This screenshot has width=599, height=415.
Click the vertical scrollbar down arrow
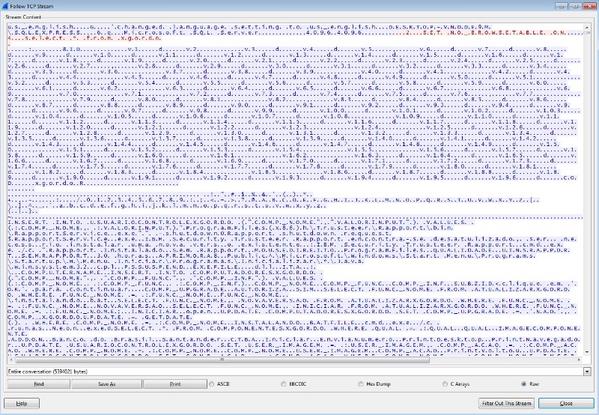coord(587,352)
